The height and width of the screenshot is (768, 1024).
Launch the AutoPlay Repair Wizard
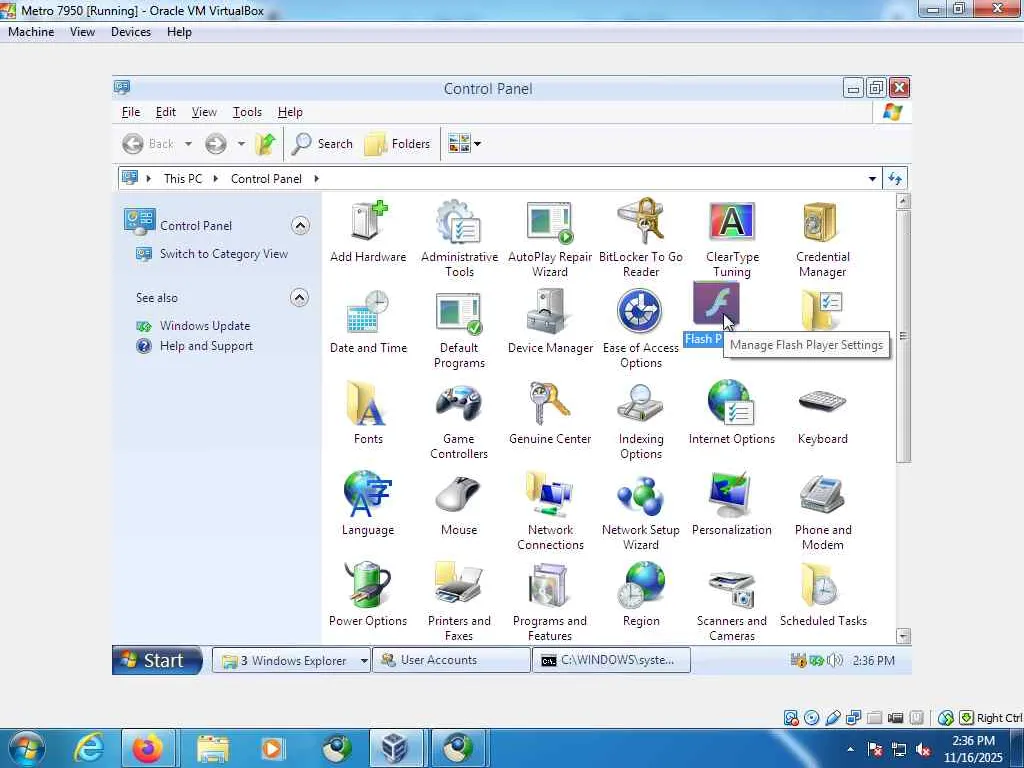click(550, 240)
